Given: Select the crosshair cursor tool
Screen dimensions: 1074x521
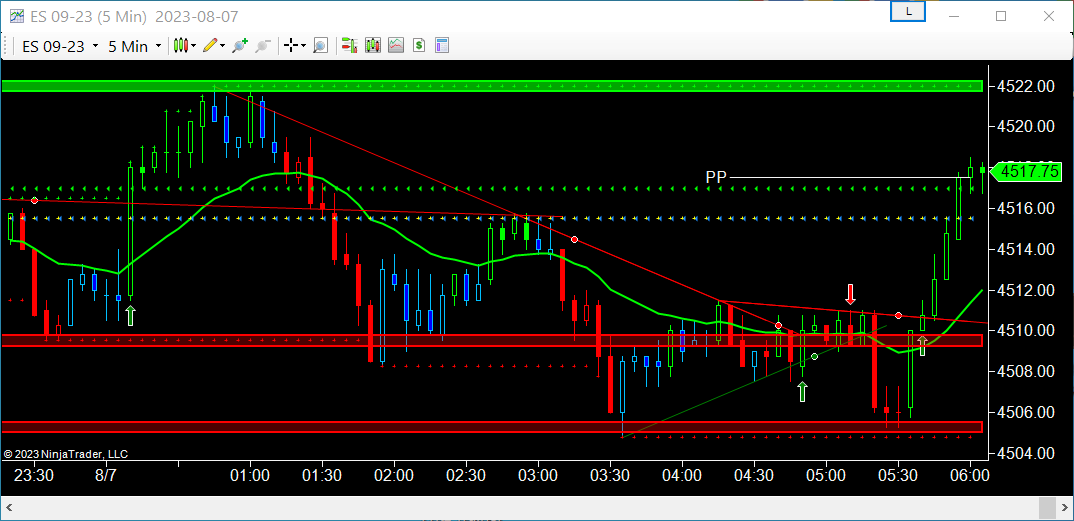Looking at the screenshot, I should pos(290,46).
